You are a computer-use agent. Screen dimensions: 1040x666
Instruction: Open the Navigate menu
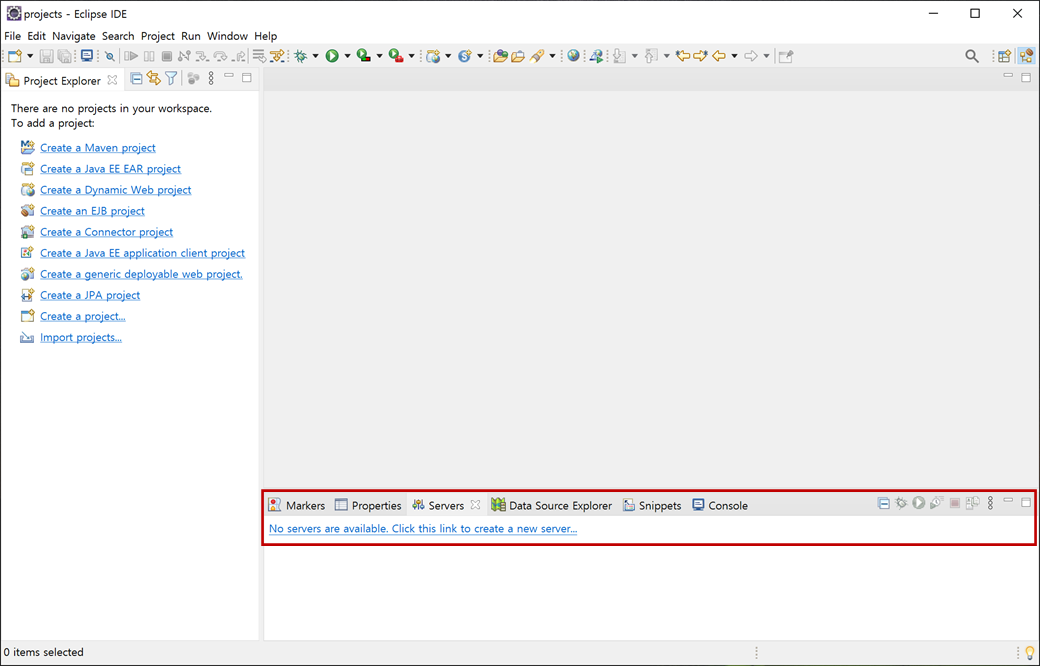point(74,36)
